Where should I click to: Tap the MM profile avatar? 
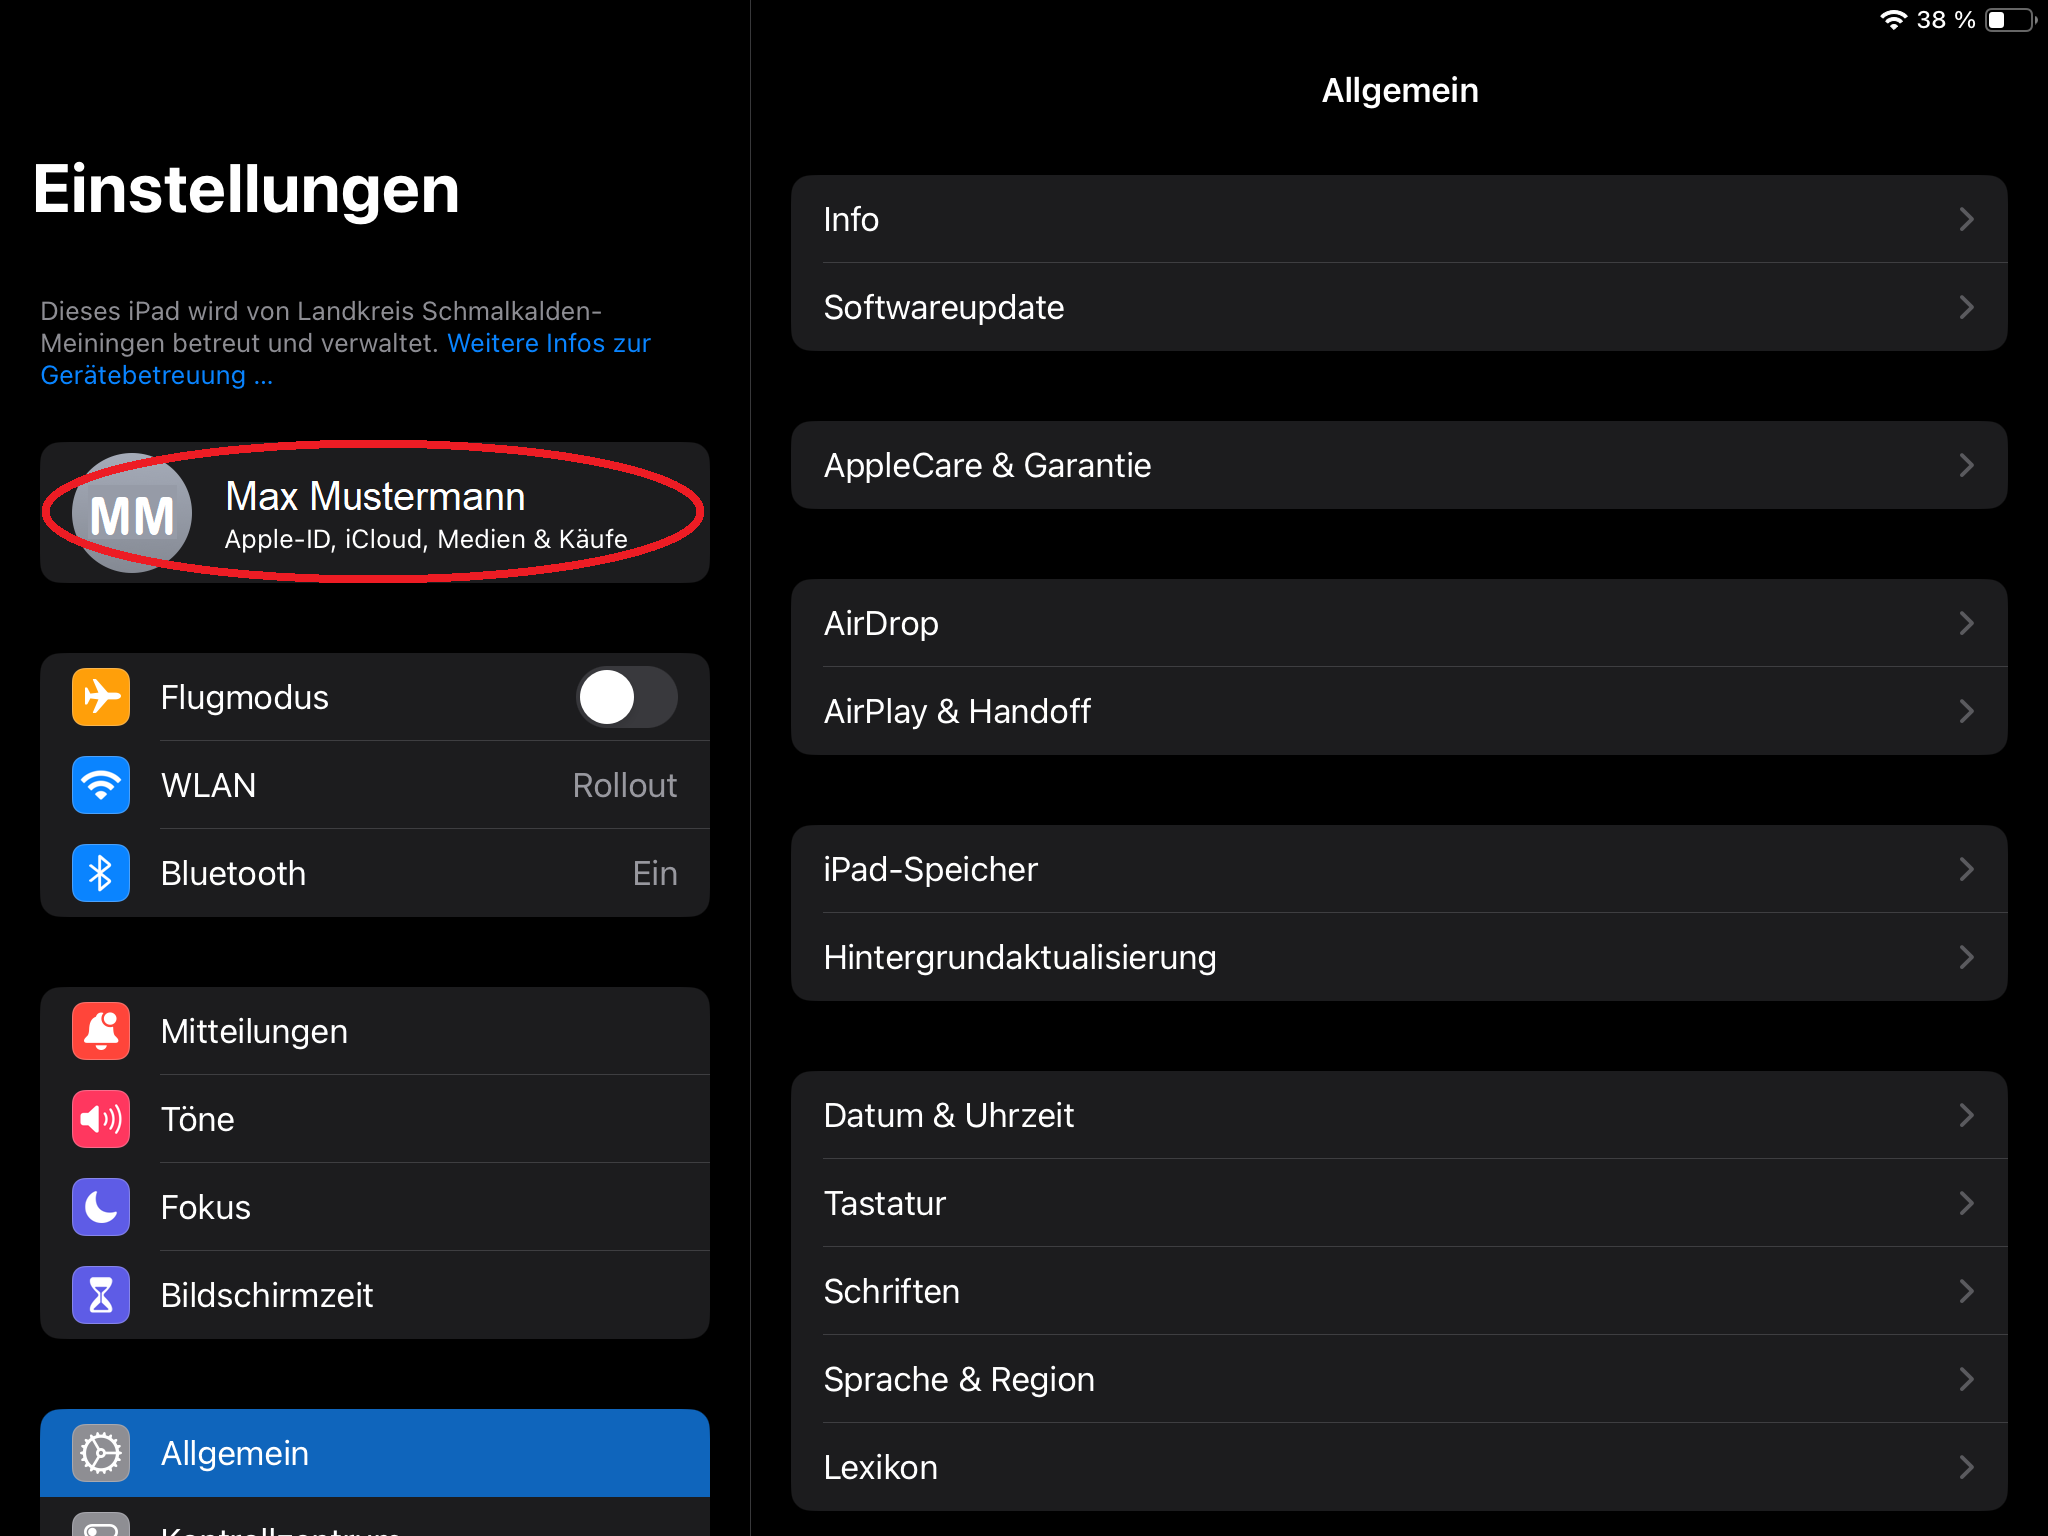click(x=132, y=514)
